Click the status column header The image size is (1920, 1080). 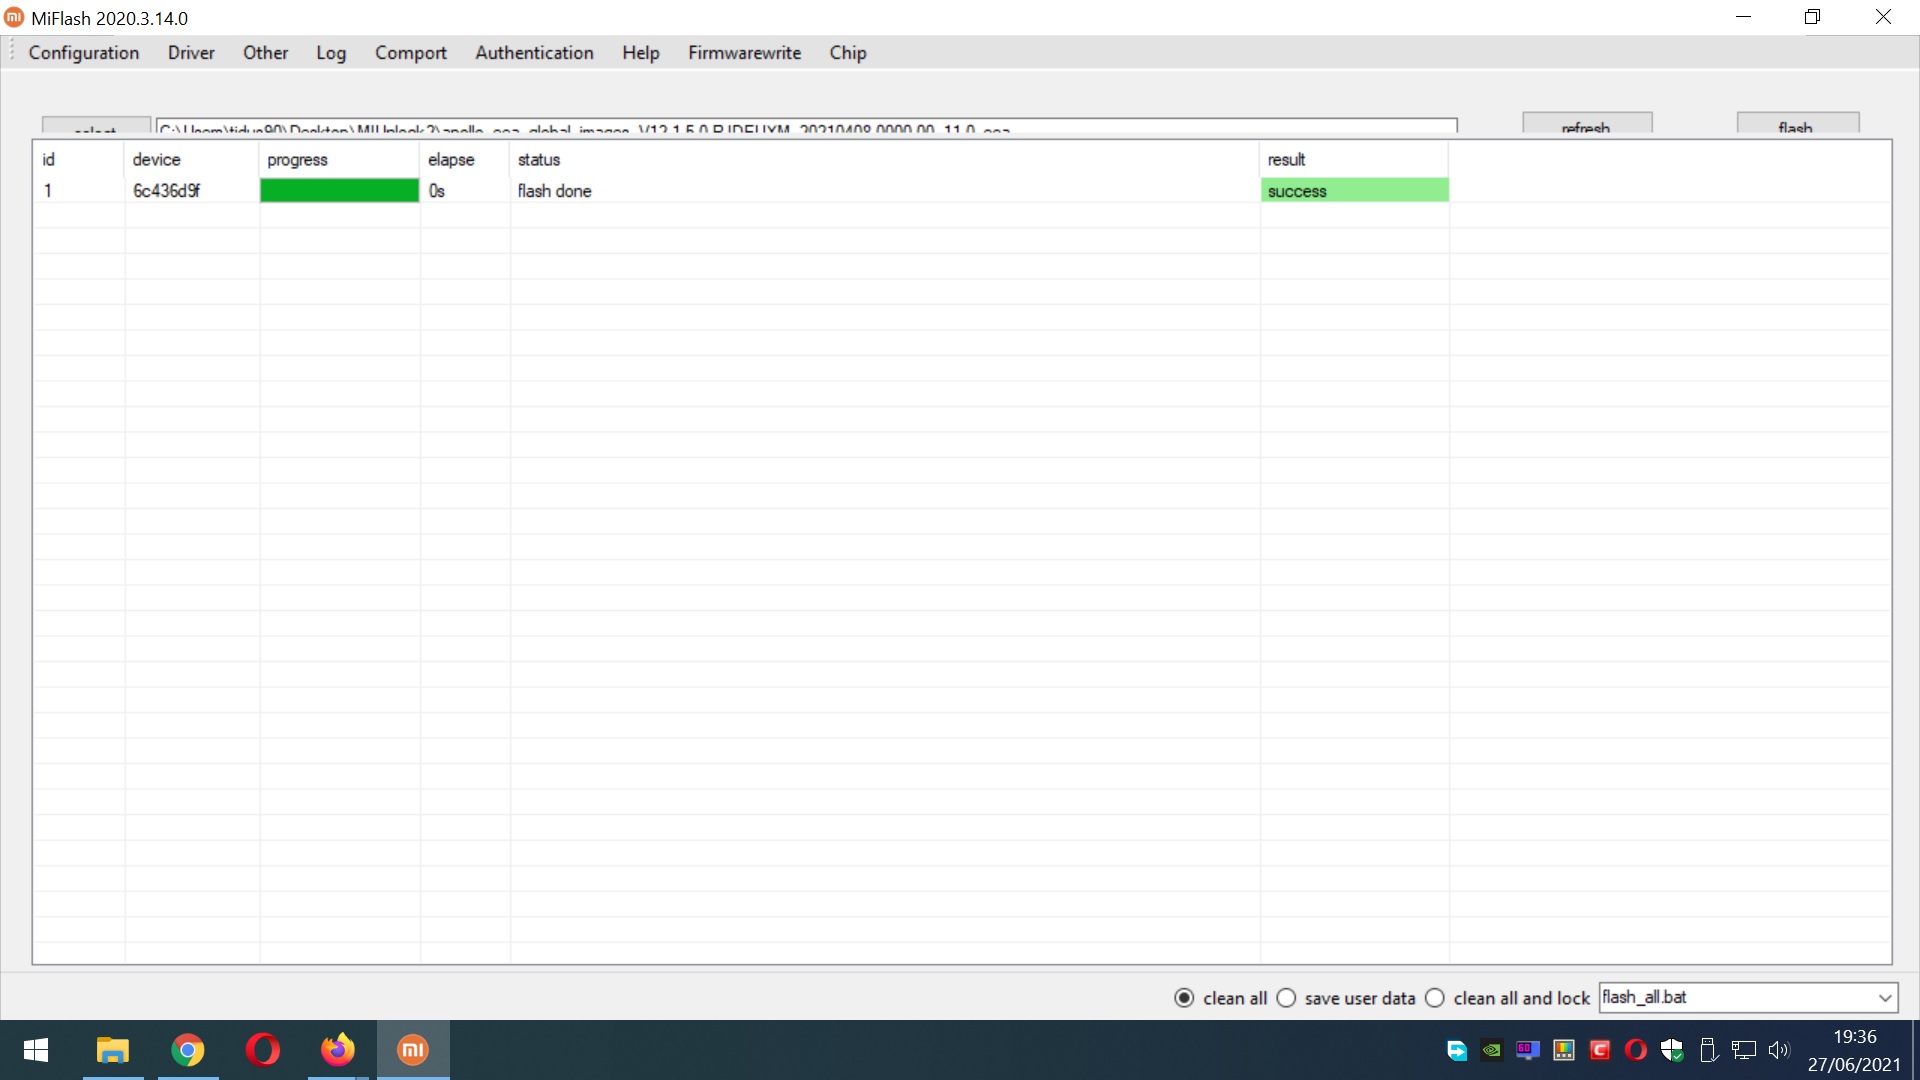click(x=885, y=160)
